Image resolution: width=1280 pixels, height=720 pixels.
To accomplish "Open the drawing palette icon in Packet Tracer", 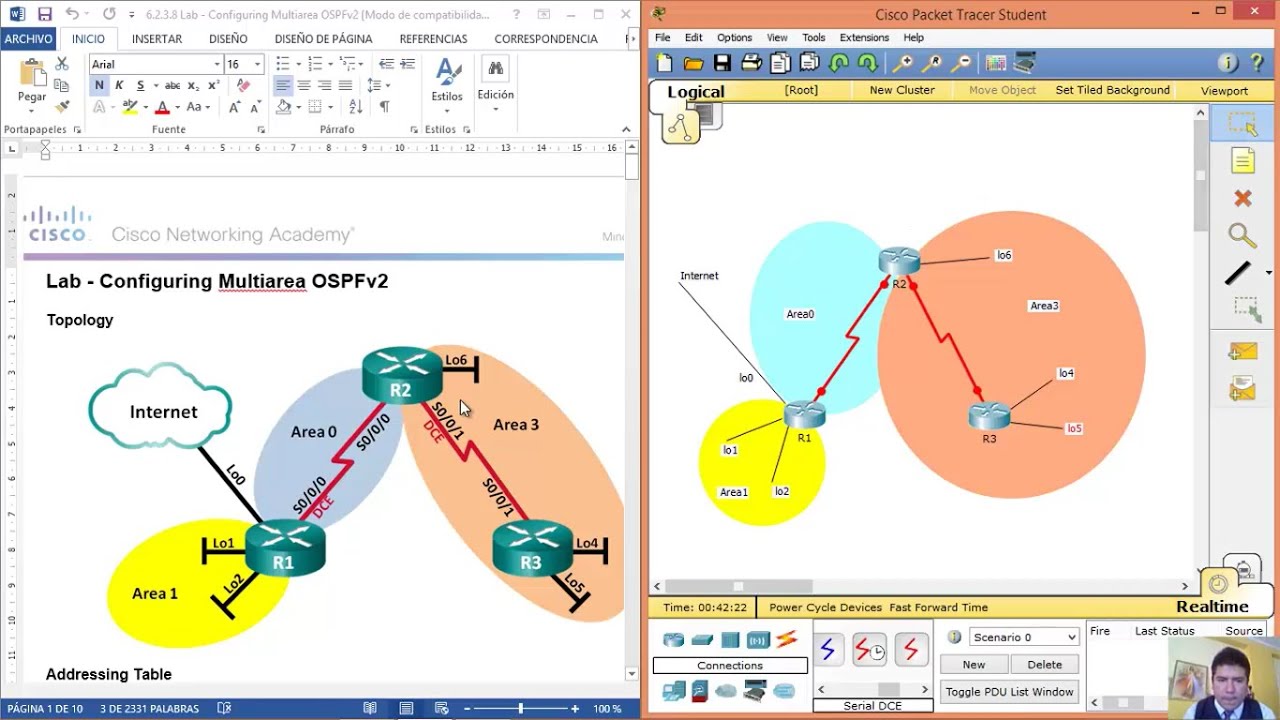I will click(x=995, y=63).
